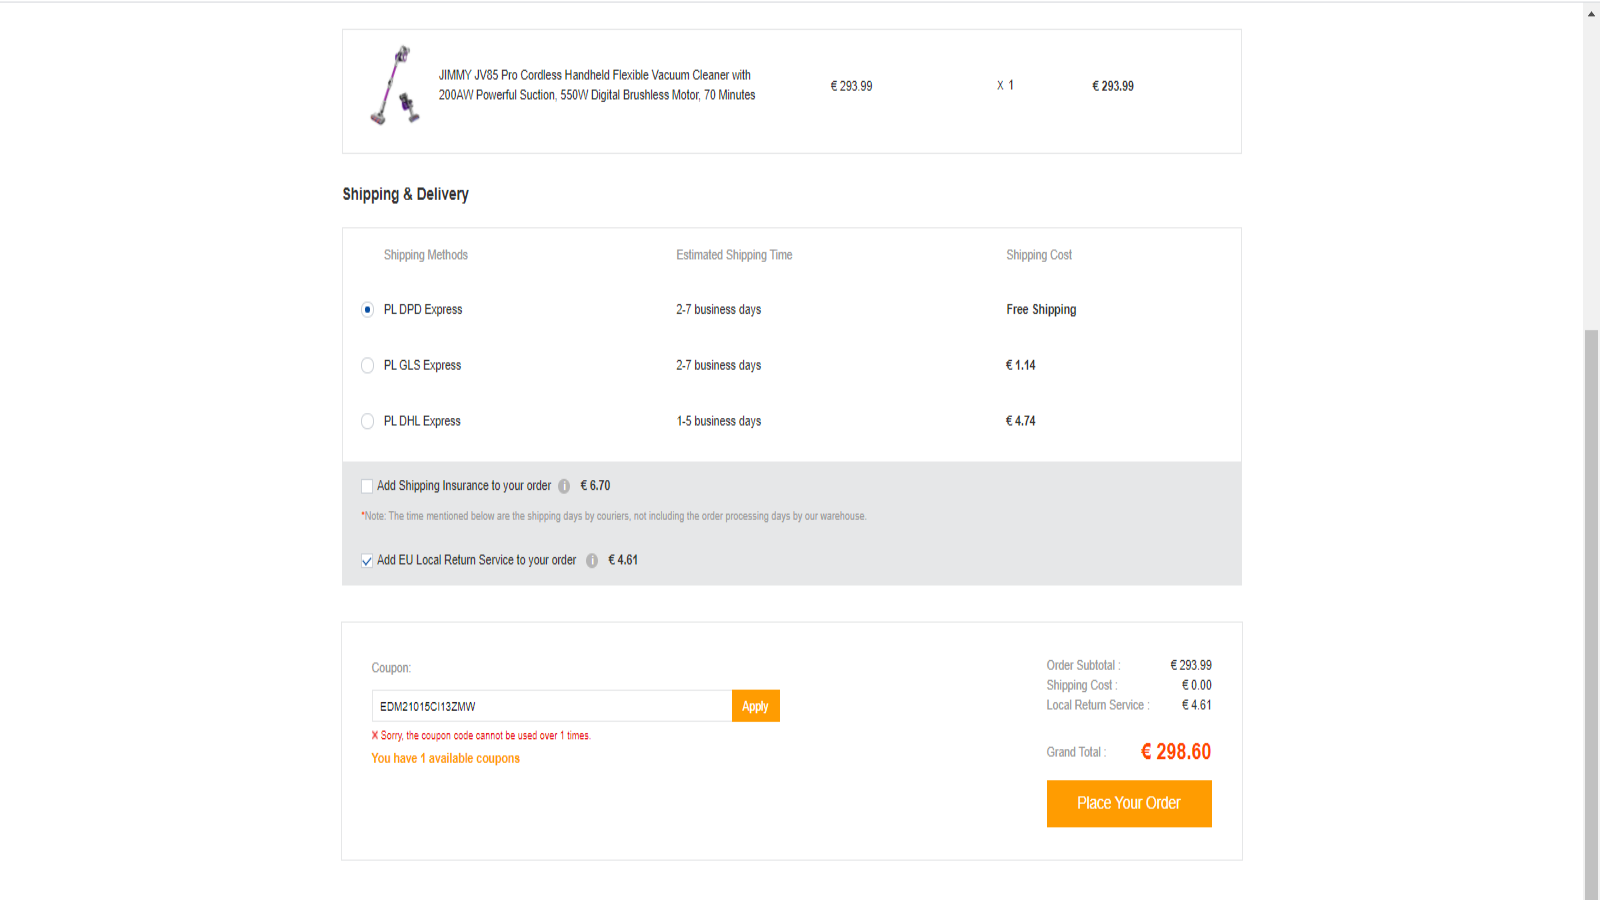Click the Apply coupon button
The image size is (1600, 900).
(755, 706)
